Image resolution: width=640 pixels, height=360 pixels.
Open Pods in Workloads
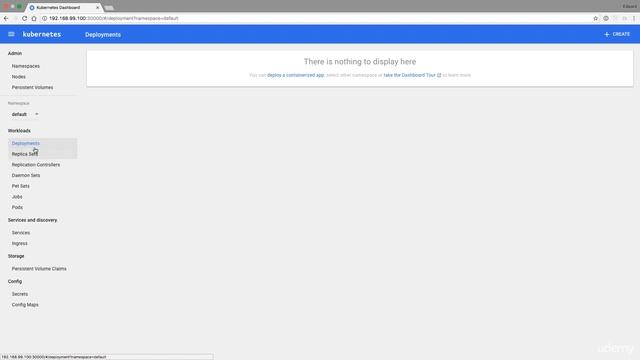[x=17, y=207]
